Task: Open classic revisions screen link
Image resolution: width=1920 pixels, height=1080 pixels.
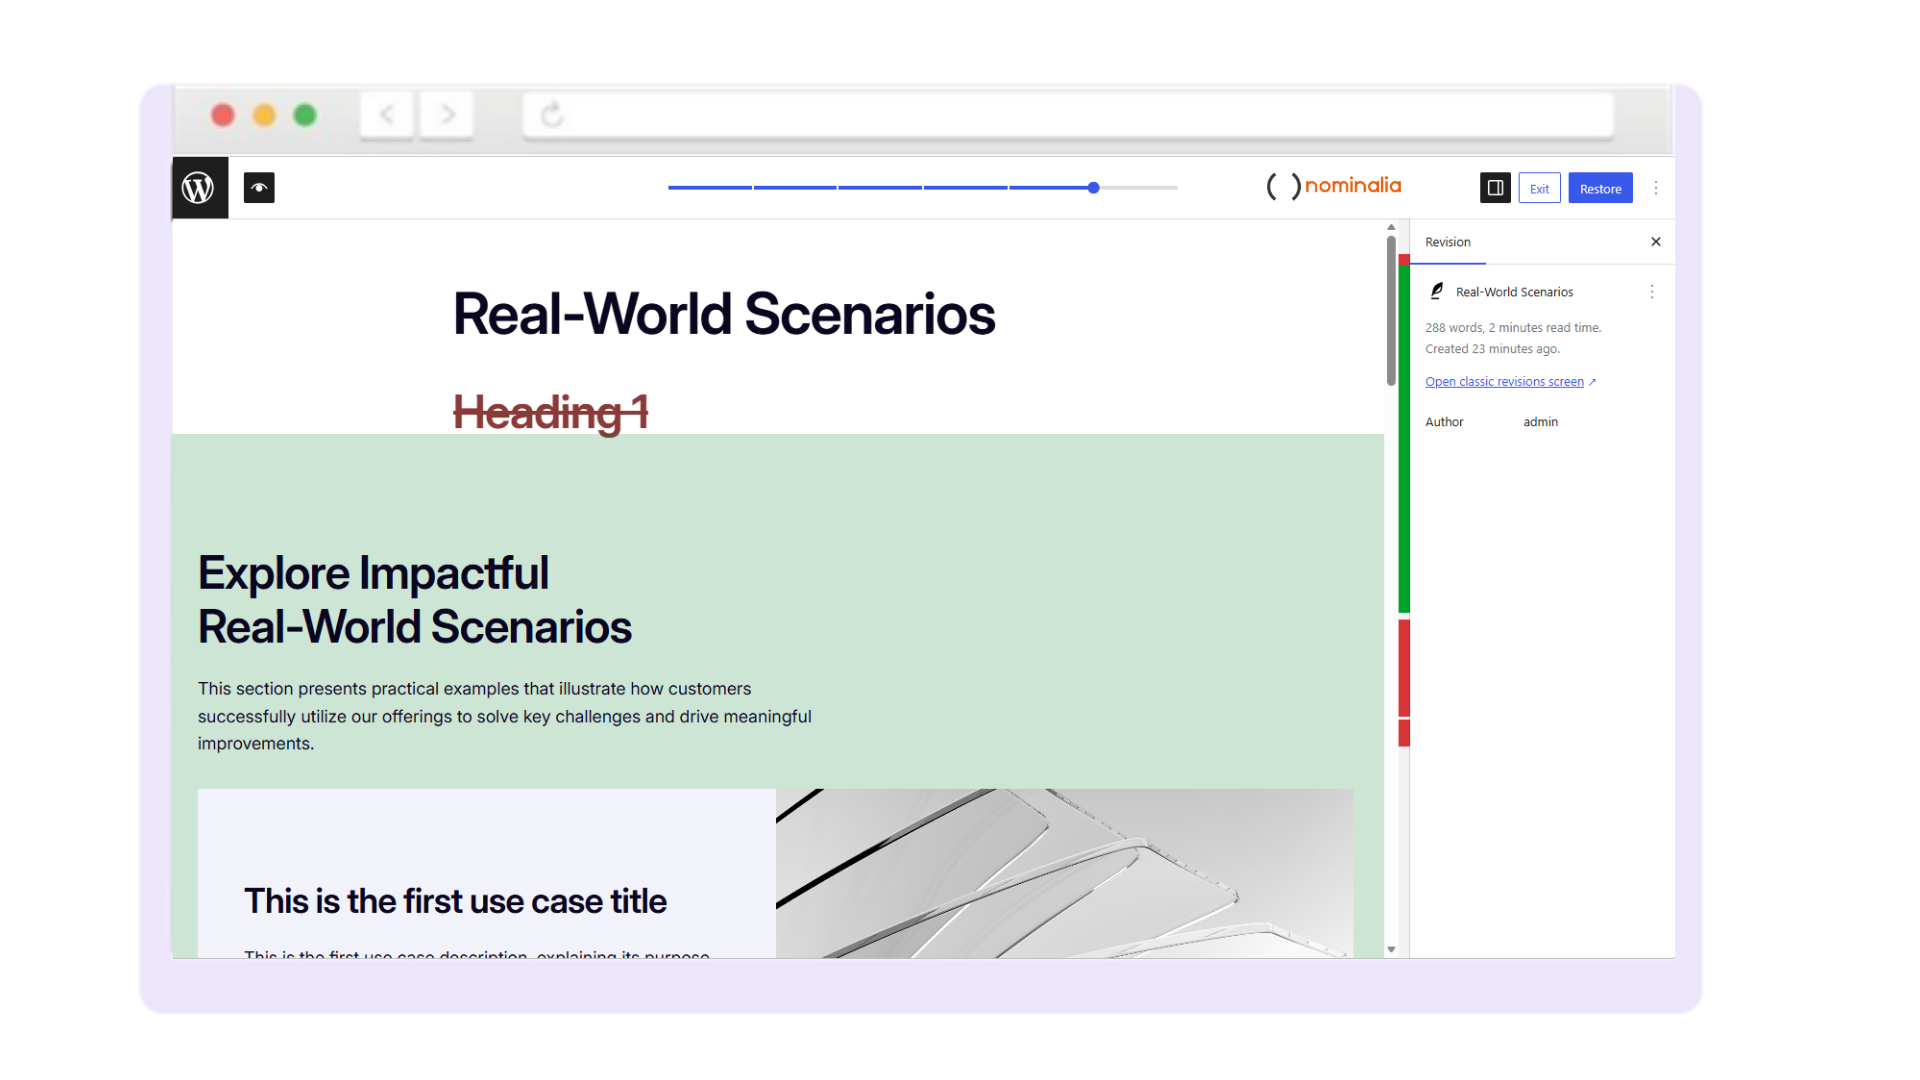Action: pos(1504,381)
